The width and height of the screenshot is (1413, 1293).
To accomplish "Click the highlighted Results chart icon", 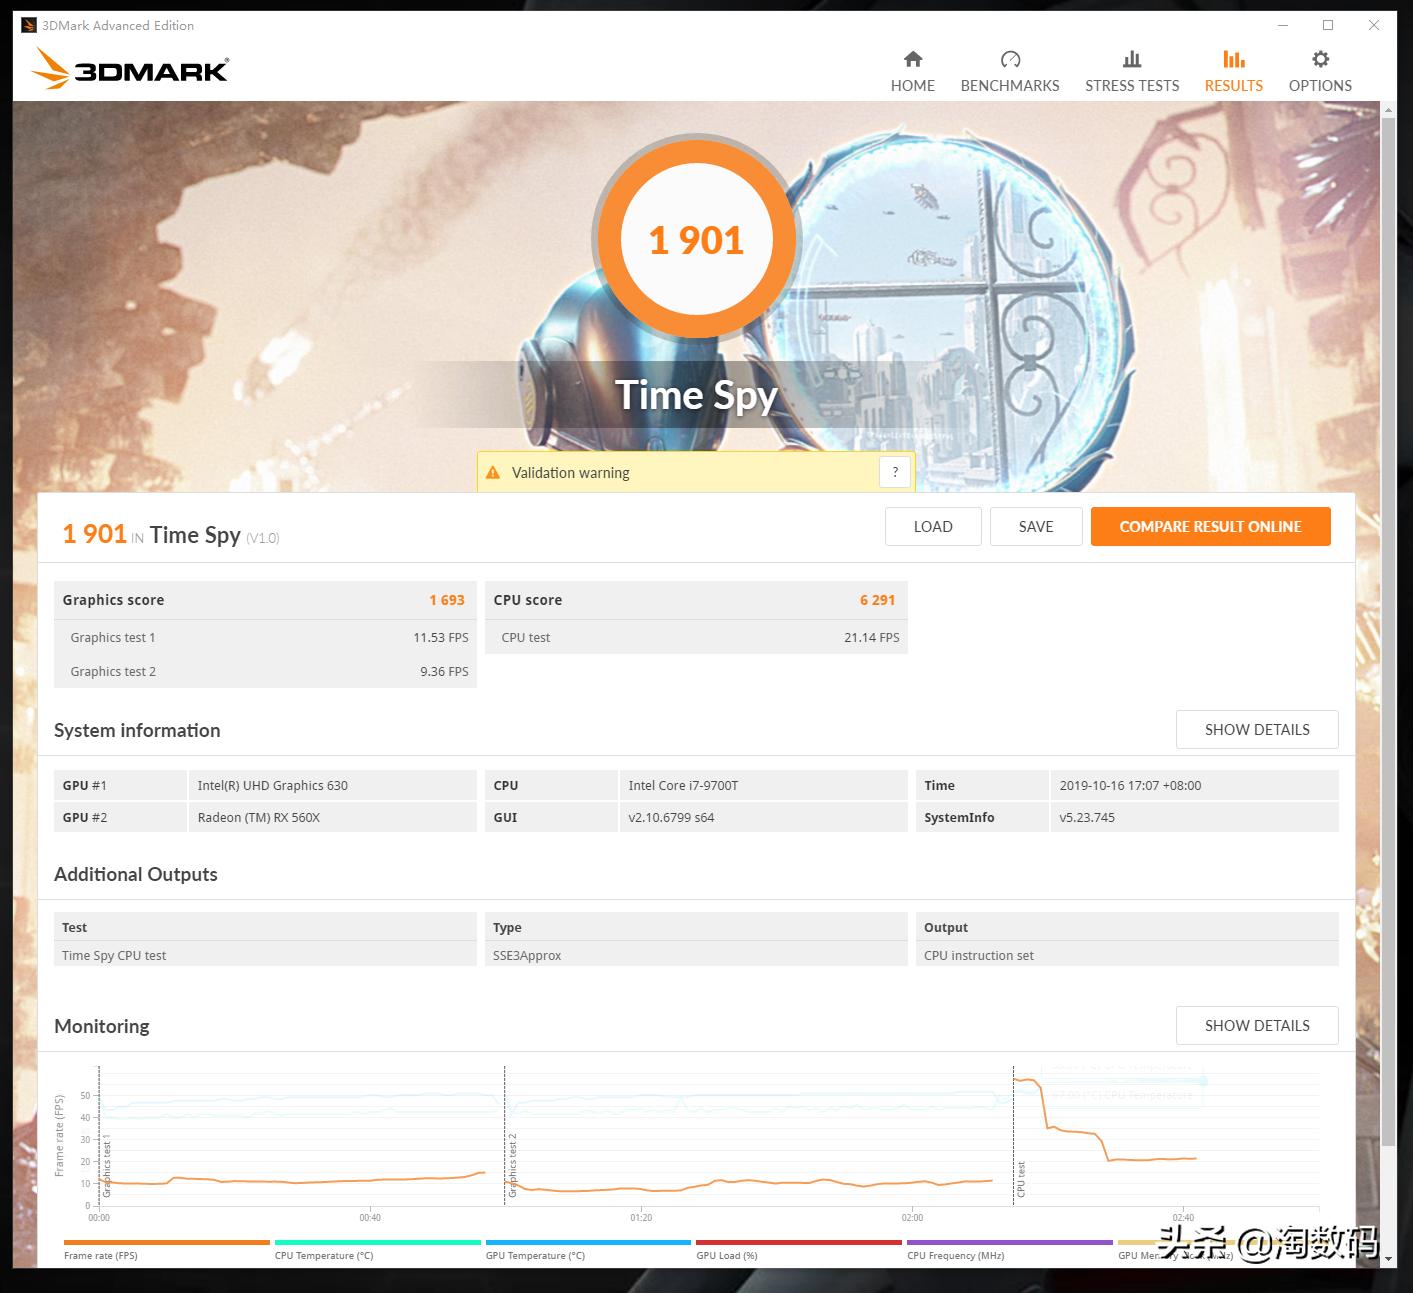I will (x=1232, y=59).
